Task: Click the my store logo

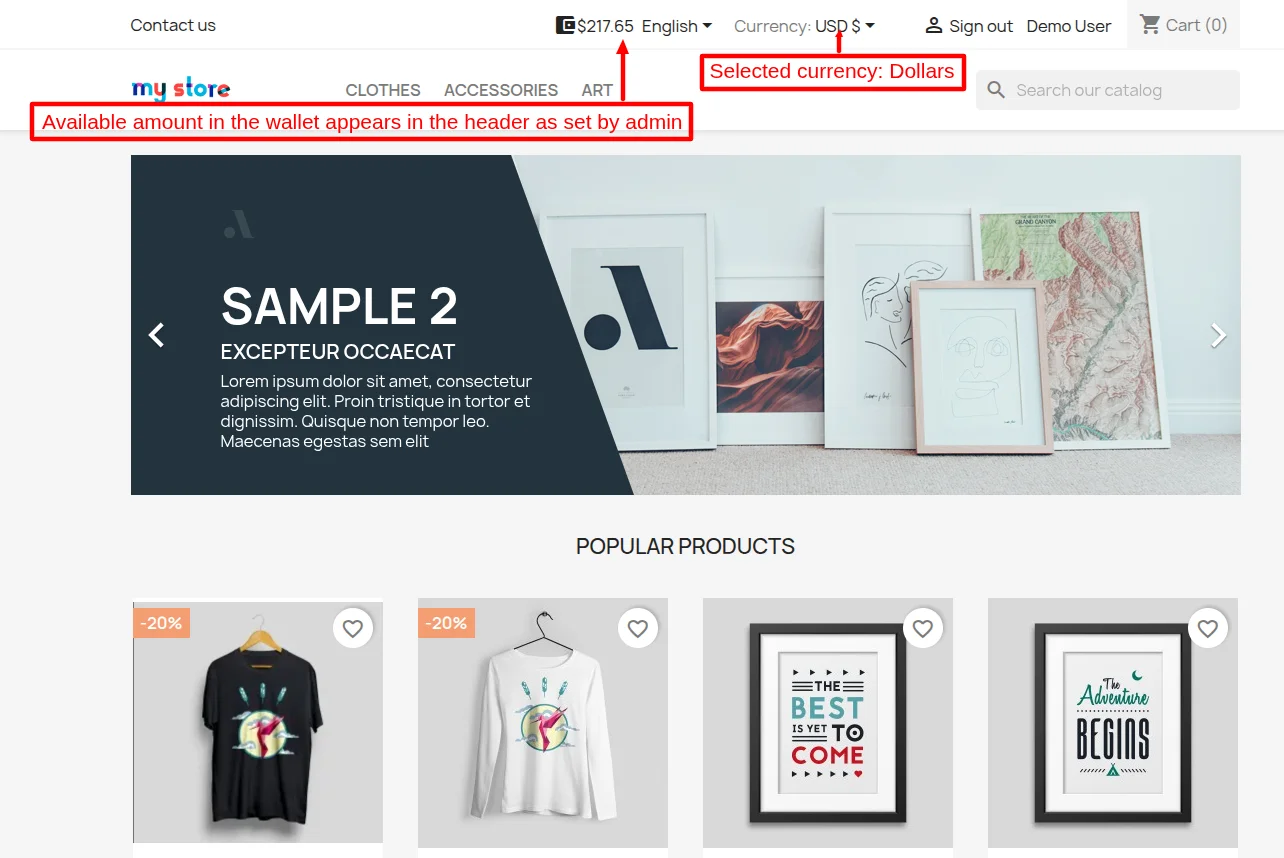Action: [181, 89]
